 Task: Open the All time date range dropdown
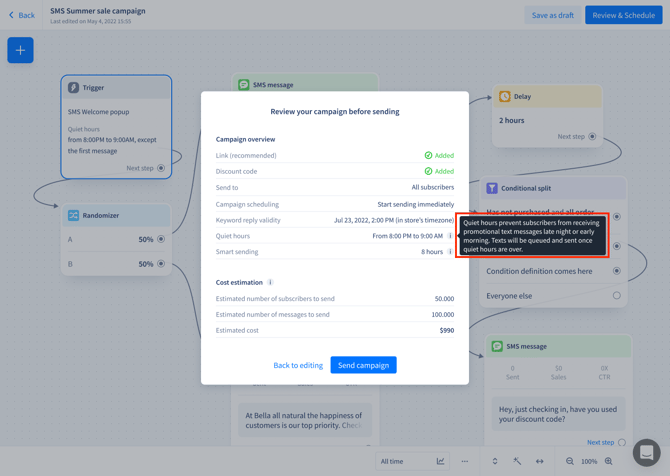click(412, 461)
